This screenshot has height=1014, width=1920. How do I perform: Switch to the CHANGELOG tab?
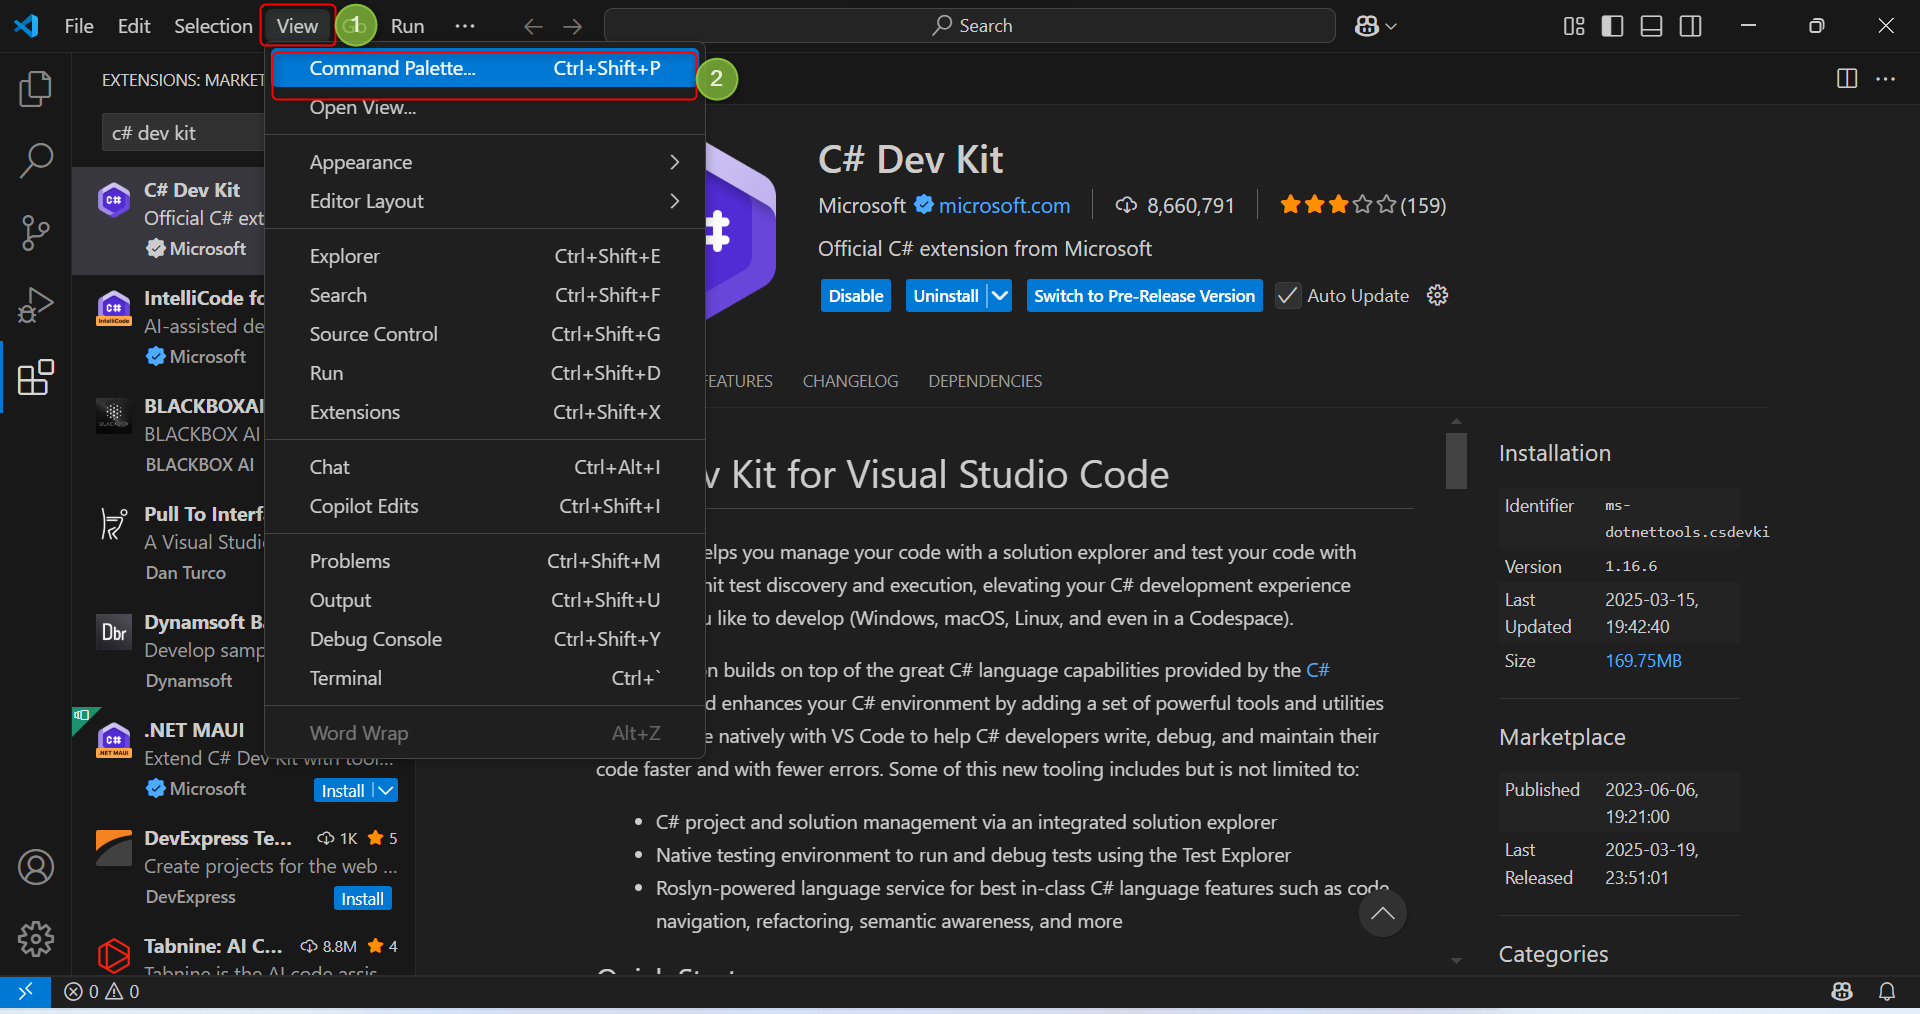(x=850, y=381)
